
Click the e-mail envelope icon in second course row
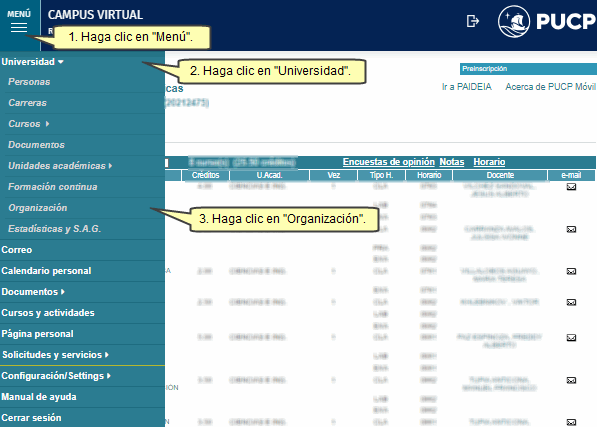point(571,229)
